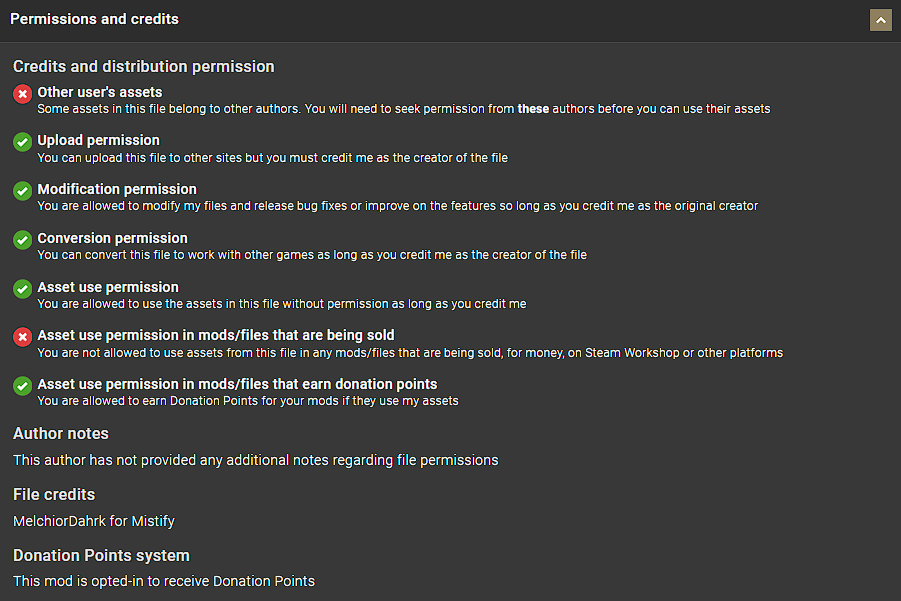Image resolution: width=901 pixels, height=601 pixels.
Task: Collapse the Permissions and credits section
Action: point(880,20)
